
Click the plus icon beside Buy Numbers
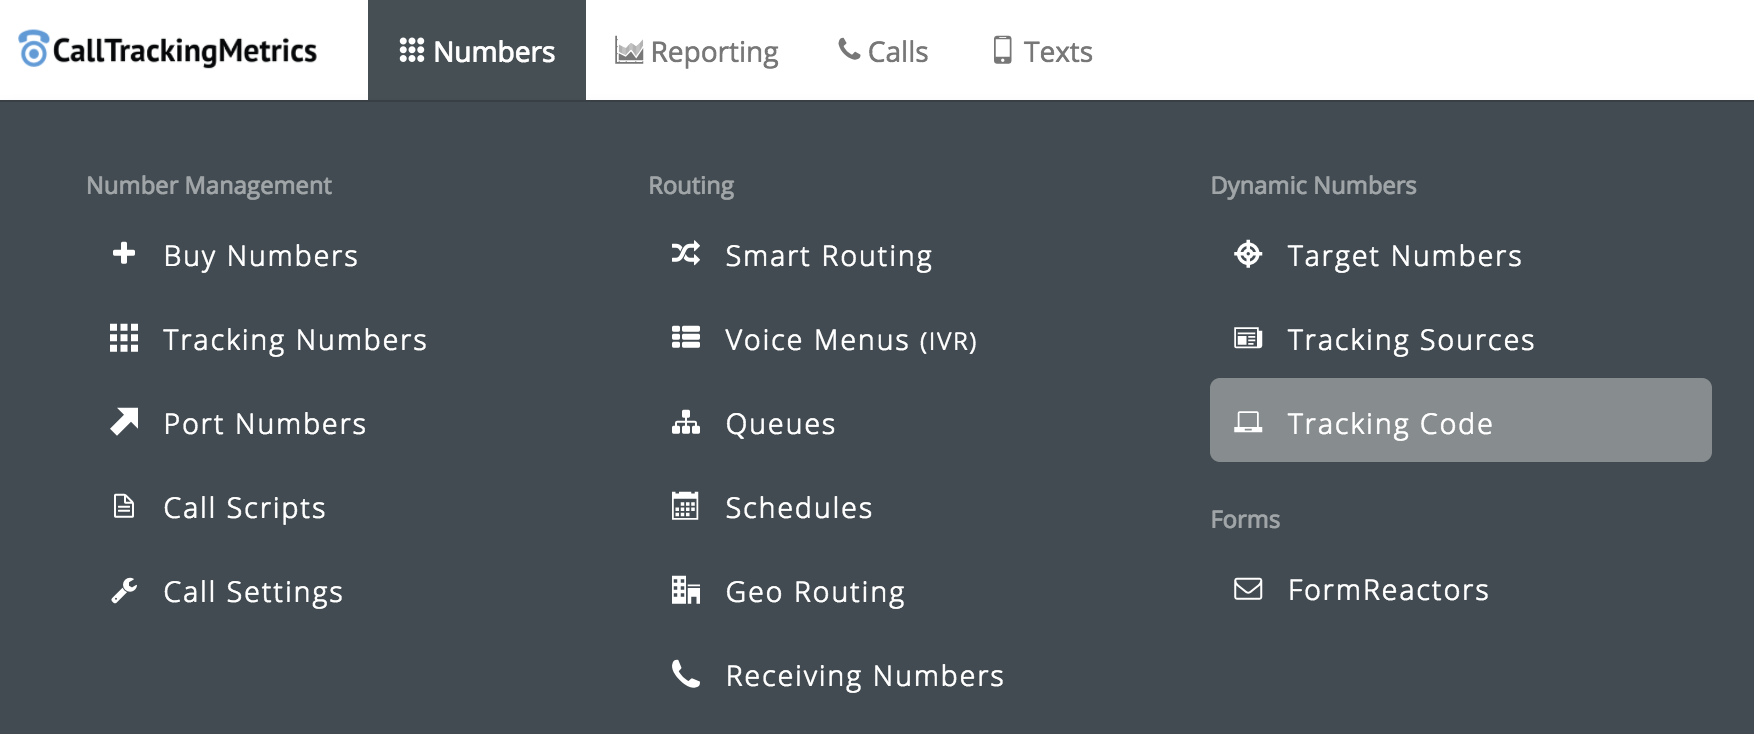[x=124, y=253]
